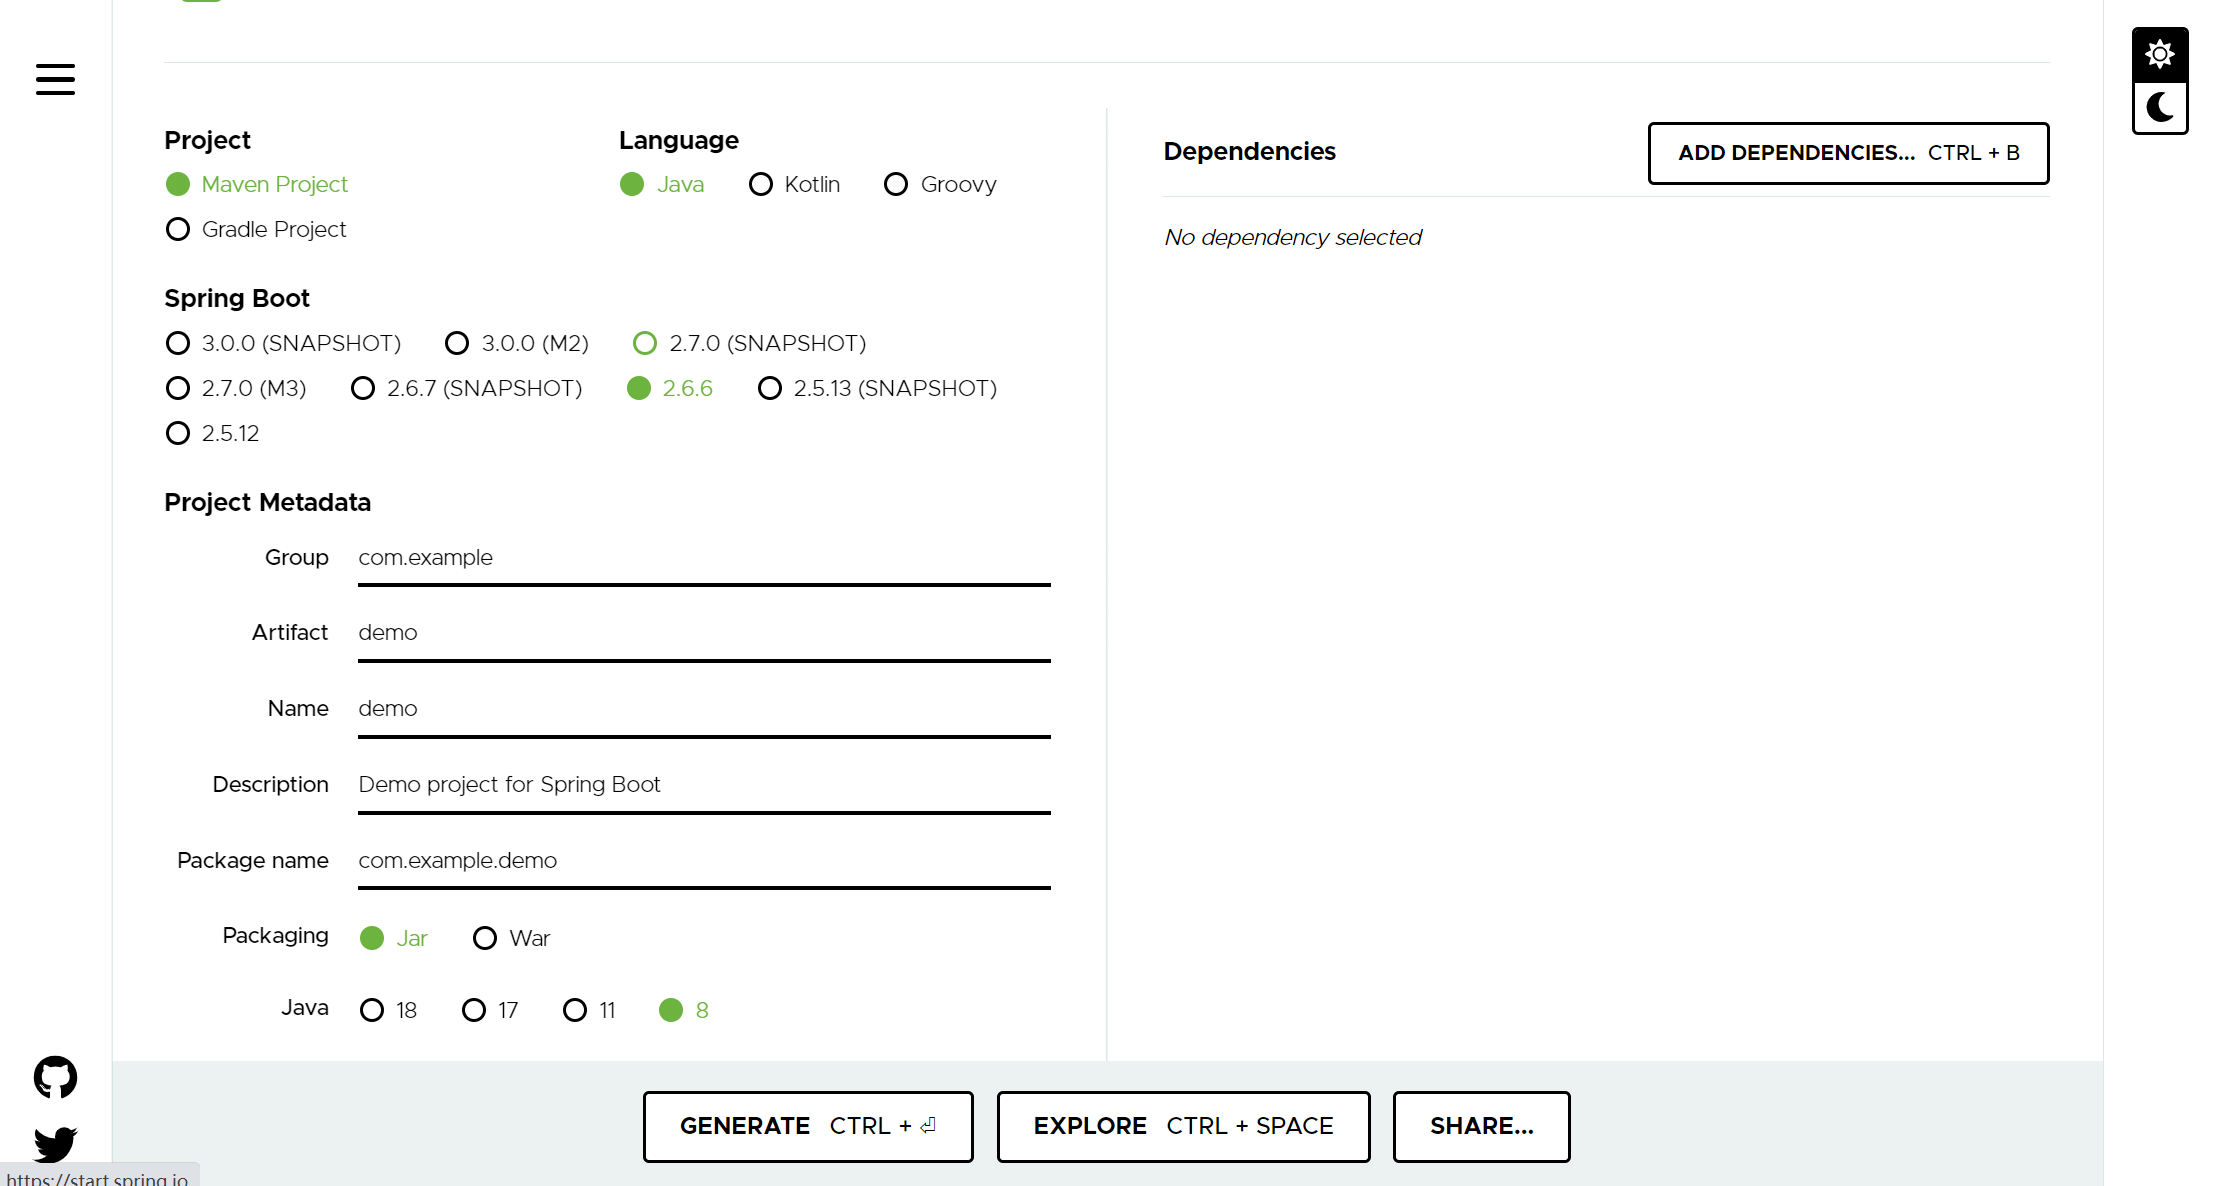Open the Share dialog

tap(1481, 1126)
